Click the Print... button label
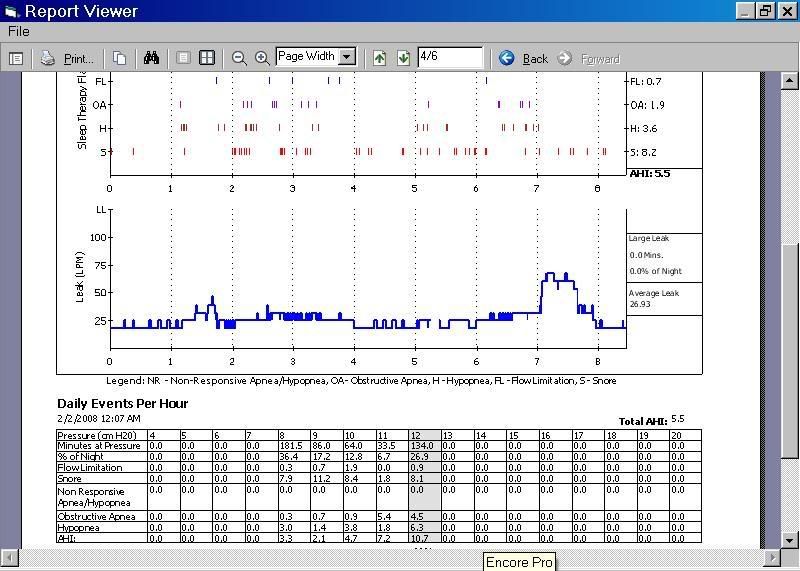Screen dimensions: 800x571 point(79,59)
